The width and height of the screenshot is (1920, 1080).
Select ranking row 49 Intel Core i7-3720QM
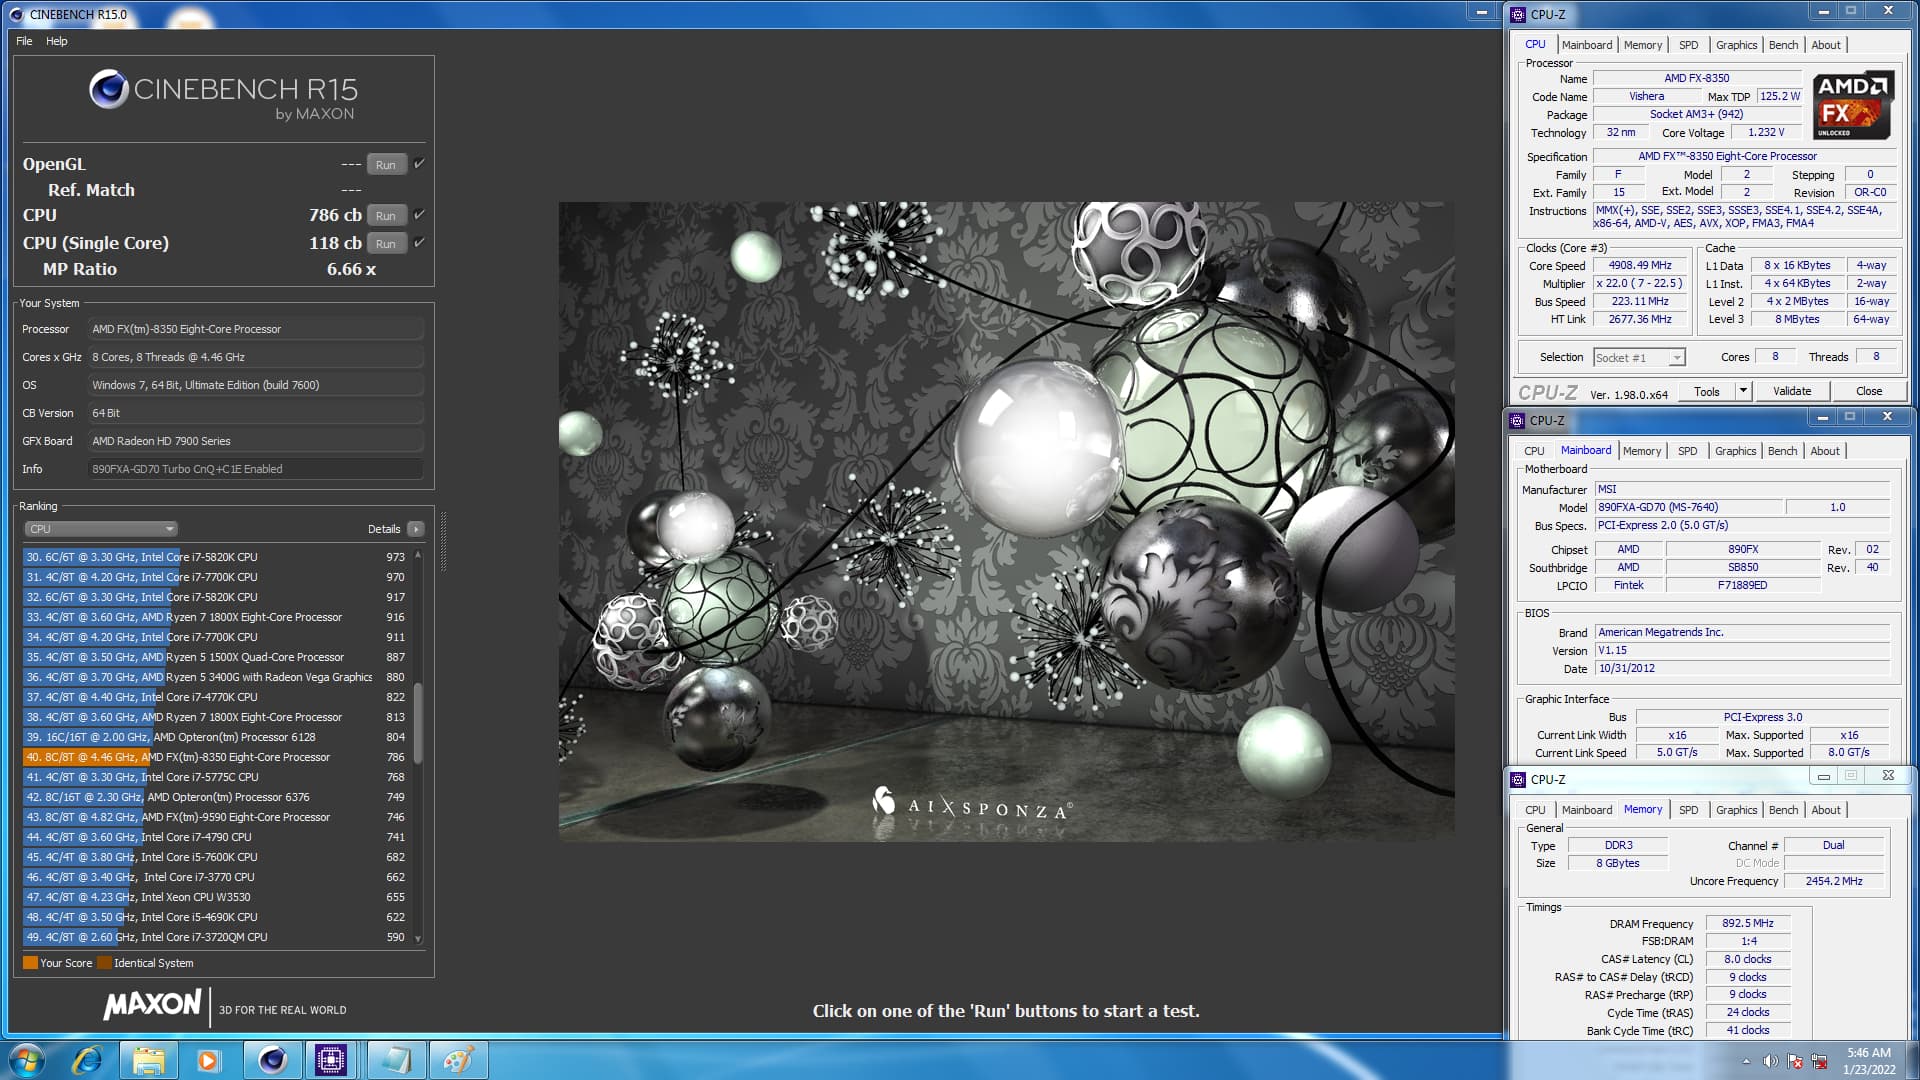[x=215, y=937]
